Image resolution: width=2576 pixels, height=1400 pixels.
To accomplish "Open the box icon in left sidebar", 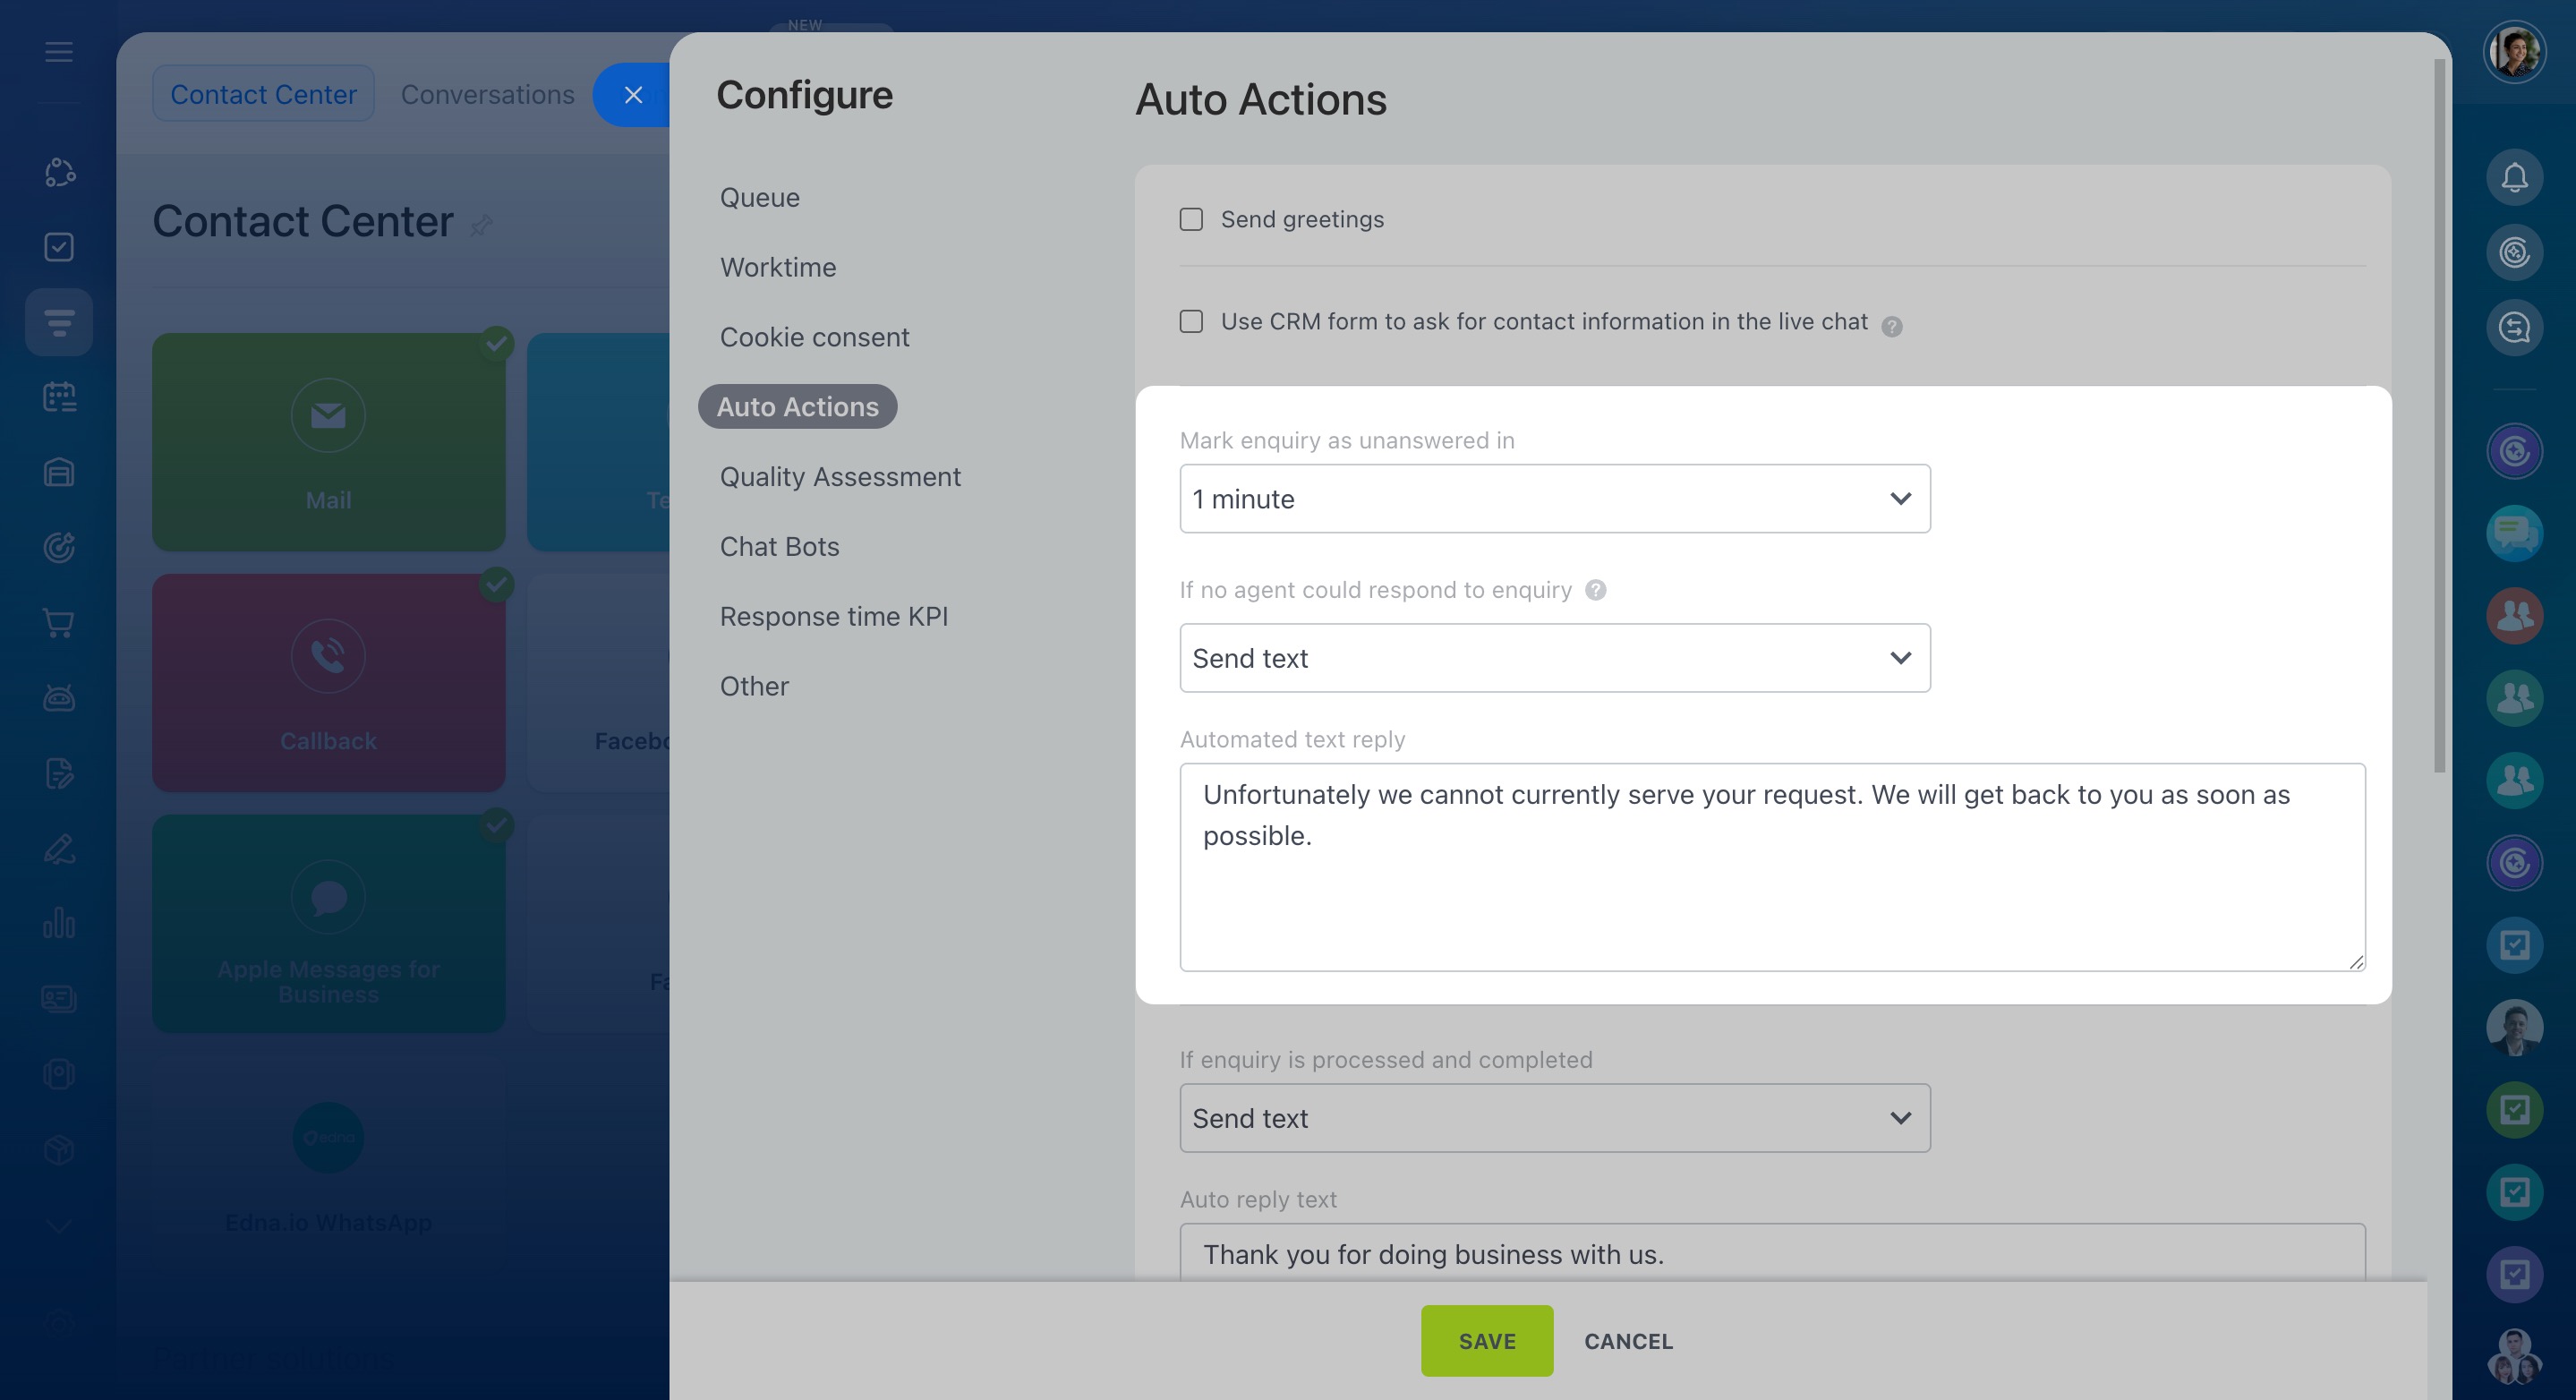I will (x=59, y=1149).
